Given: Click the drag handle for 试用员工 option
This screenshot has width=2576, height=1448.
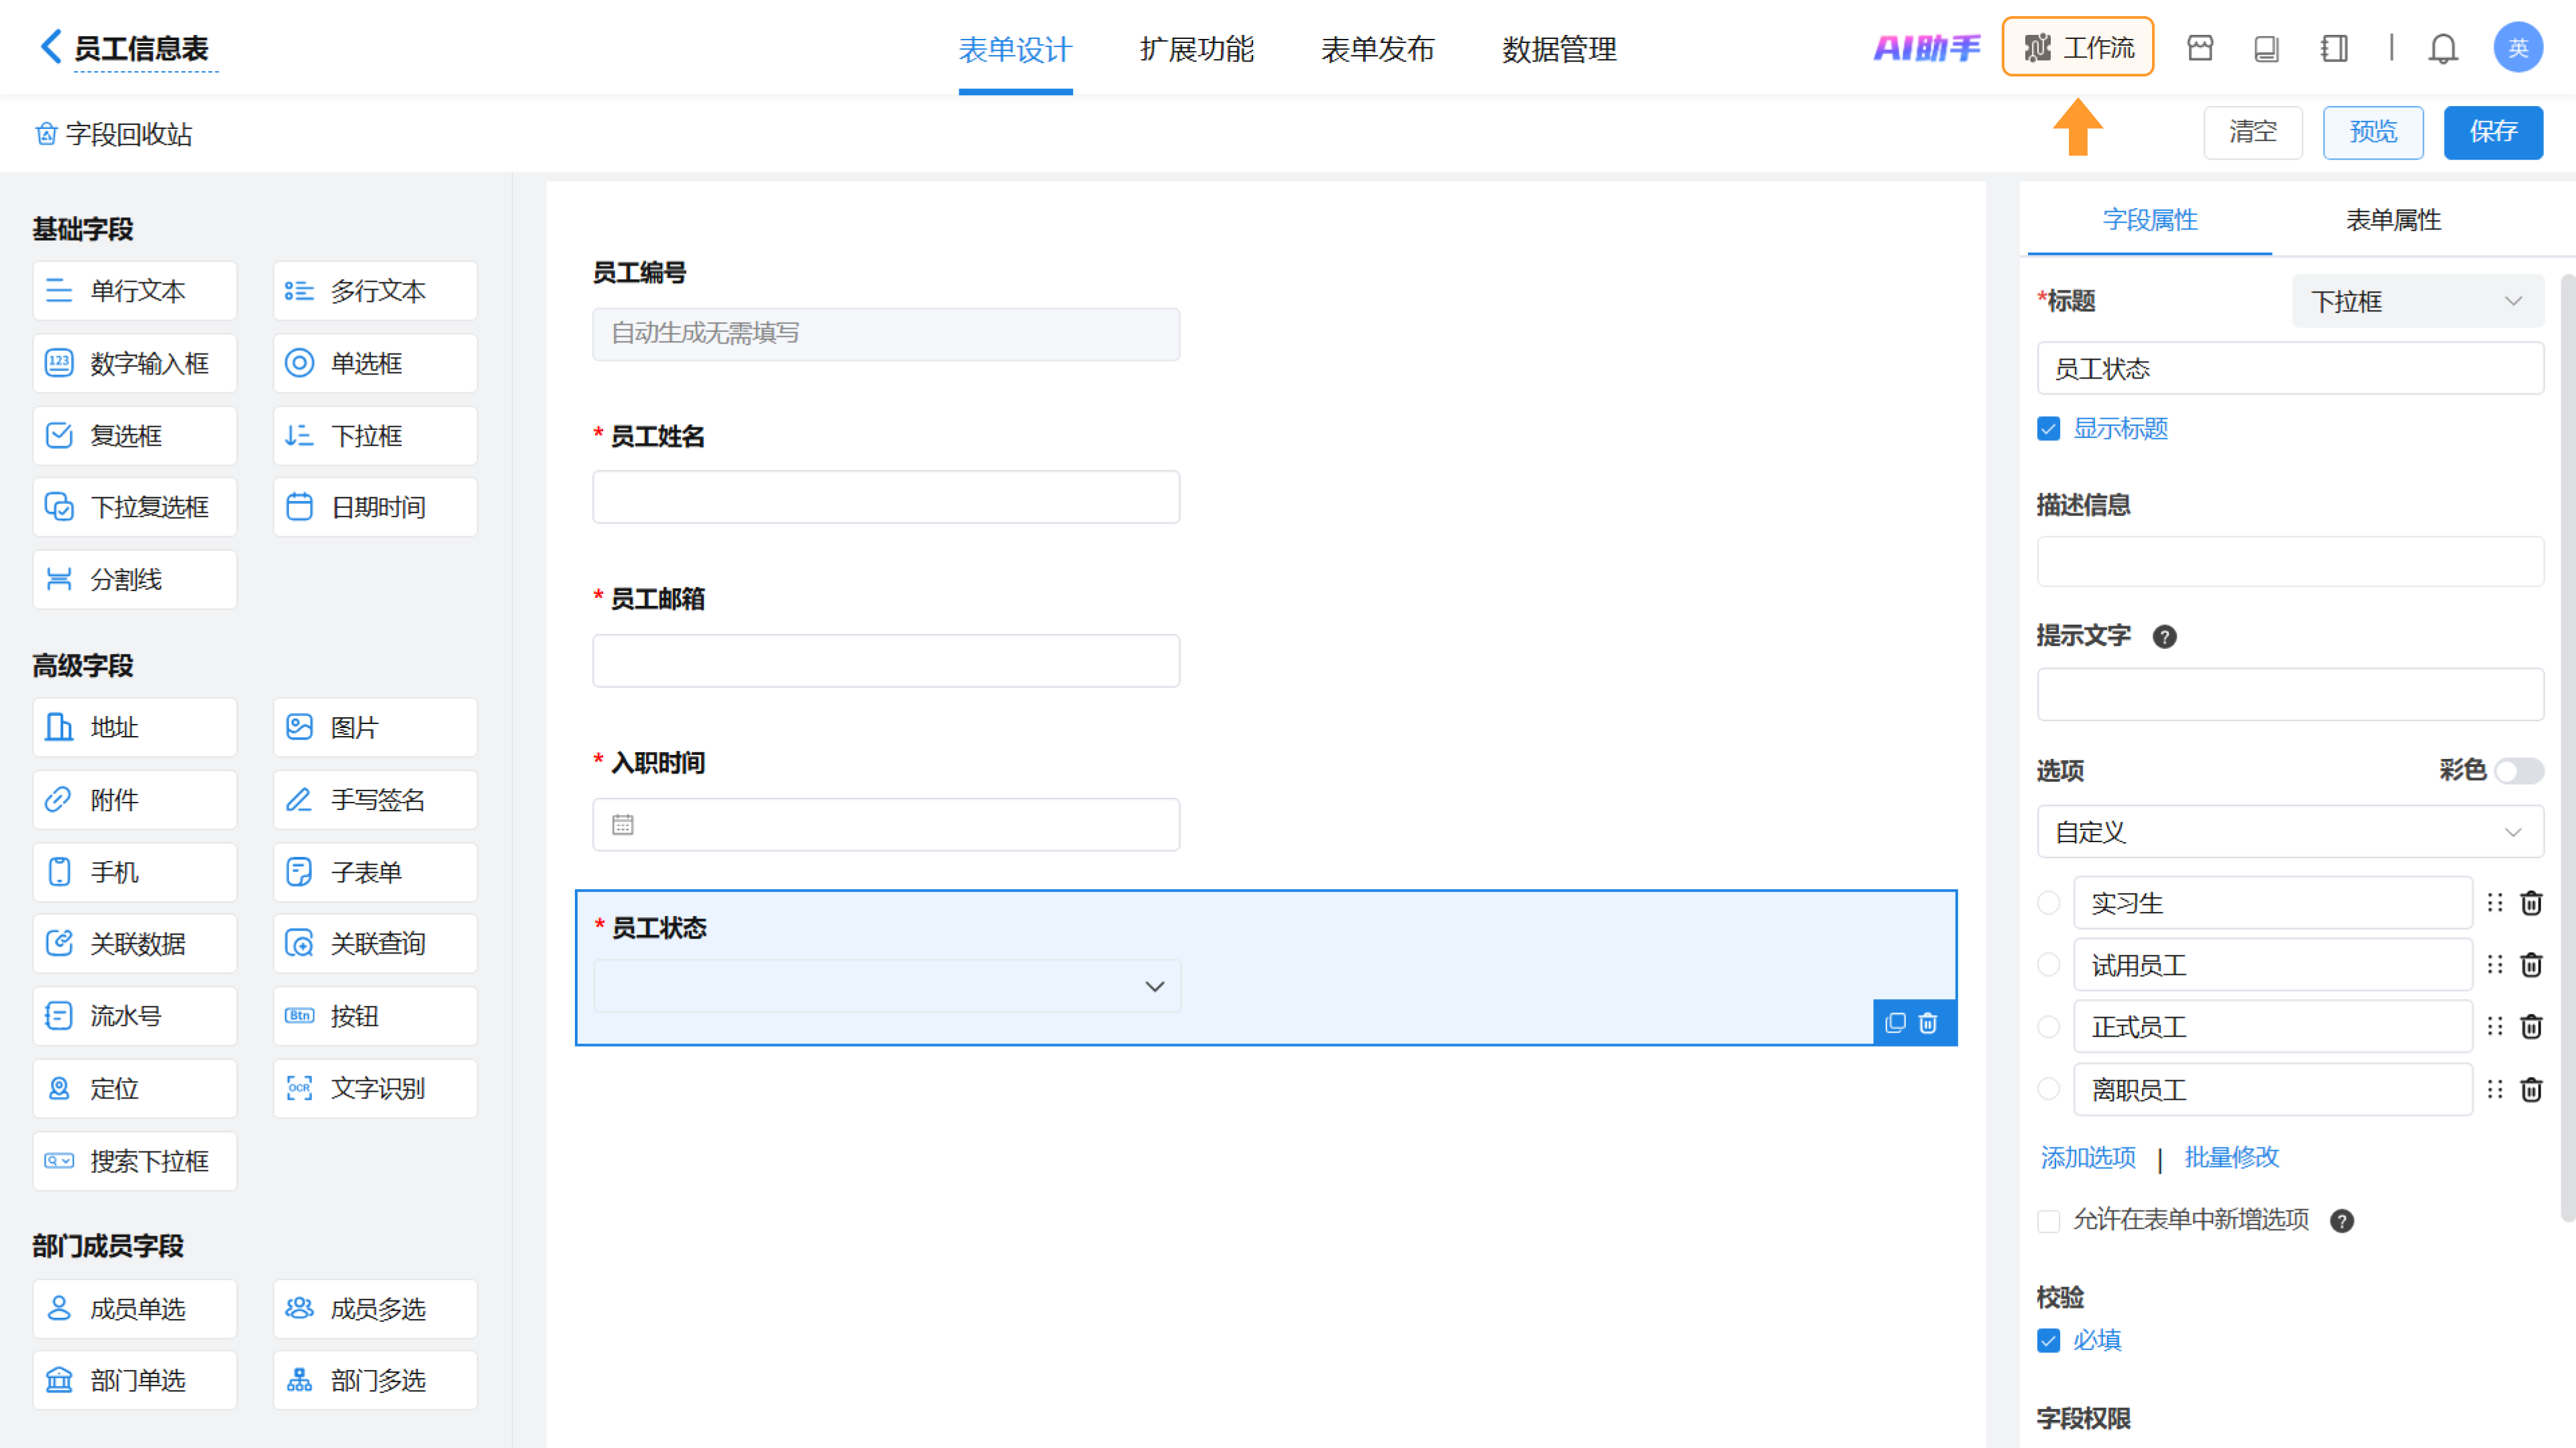Looking at the screenshot, I should (2495, 965).
